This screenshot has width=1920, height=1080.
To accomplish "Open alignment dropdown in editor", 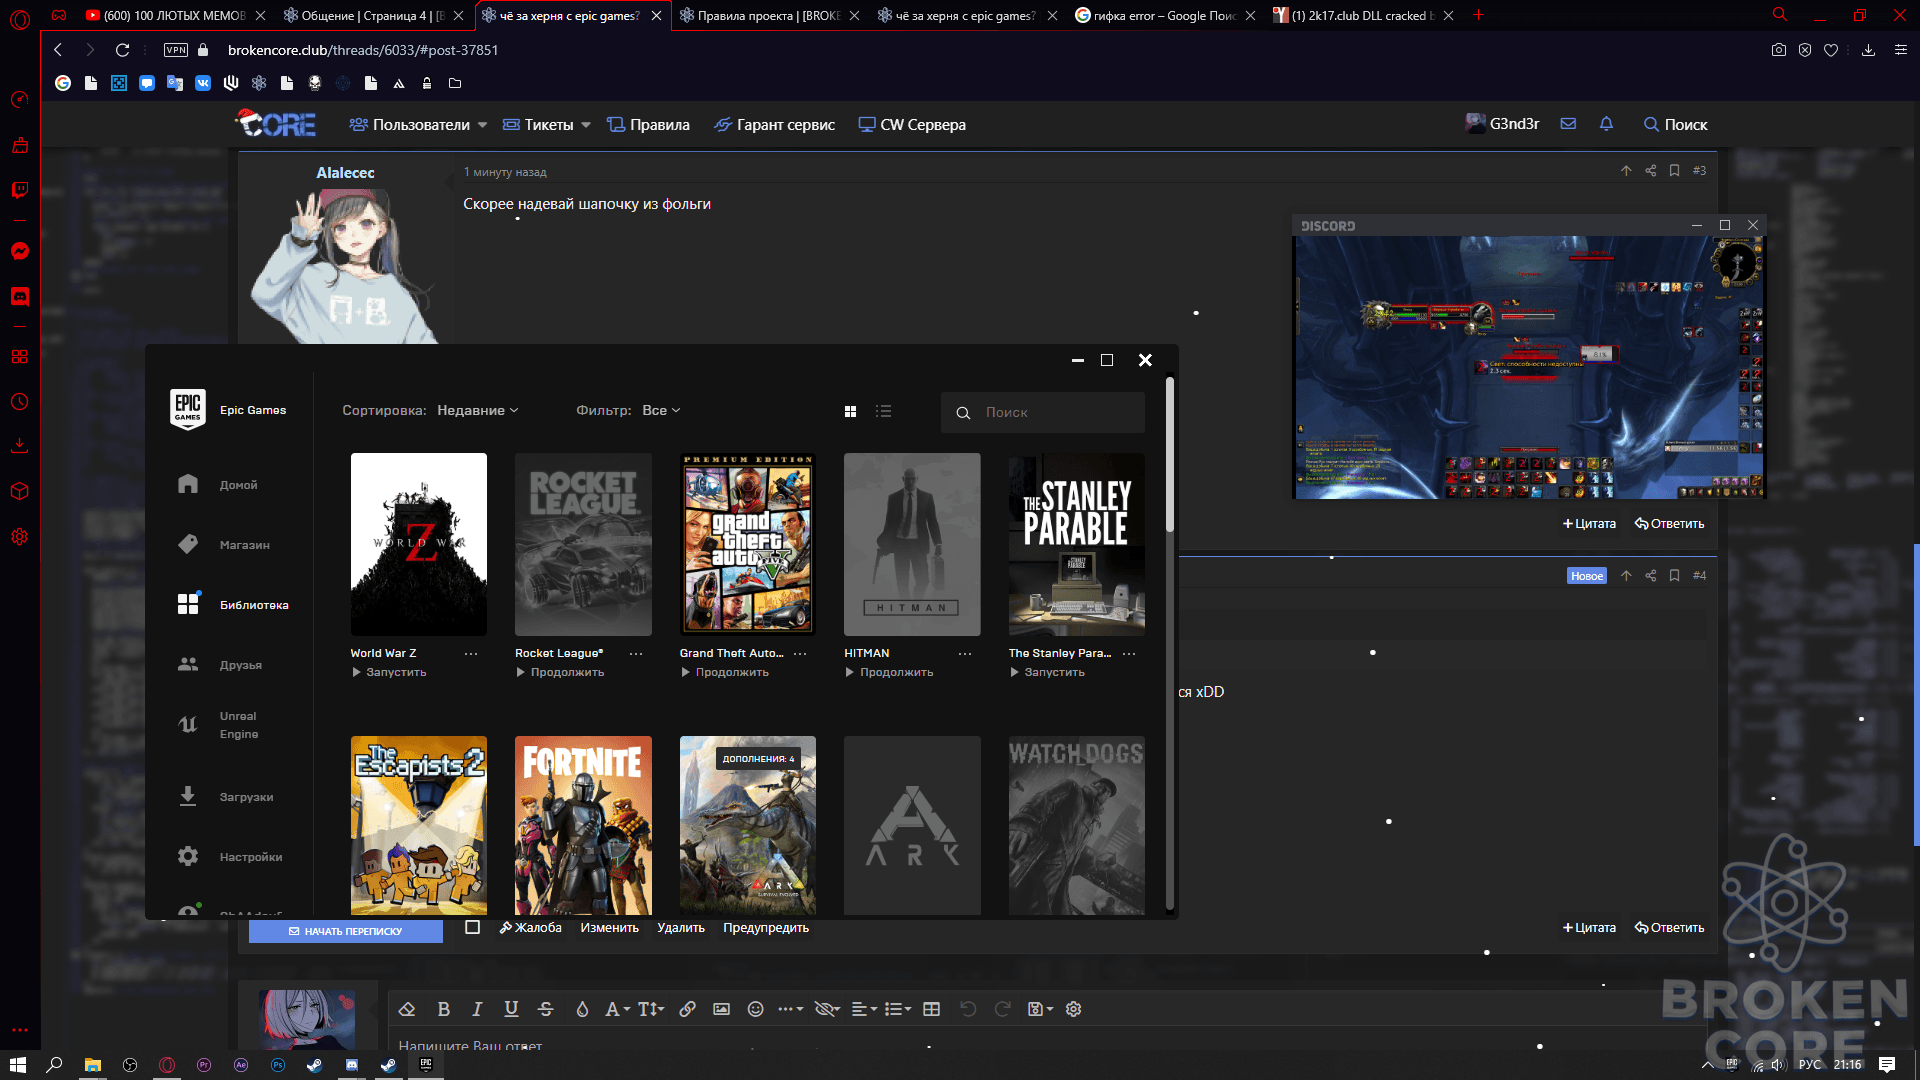I will pos(863,1009).
